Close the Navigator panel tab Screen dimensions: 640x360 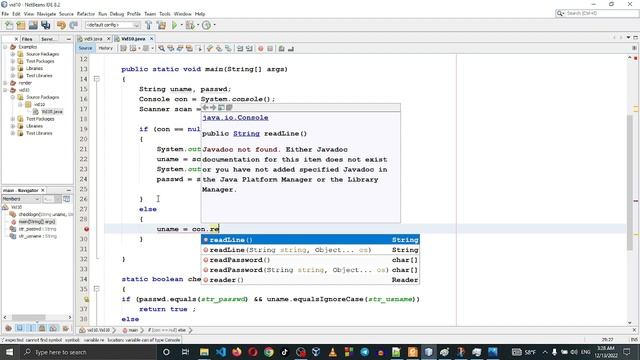43,190
